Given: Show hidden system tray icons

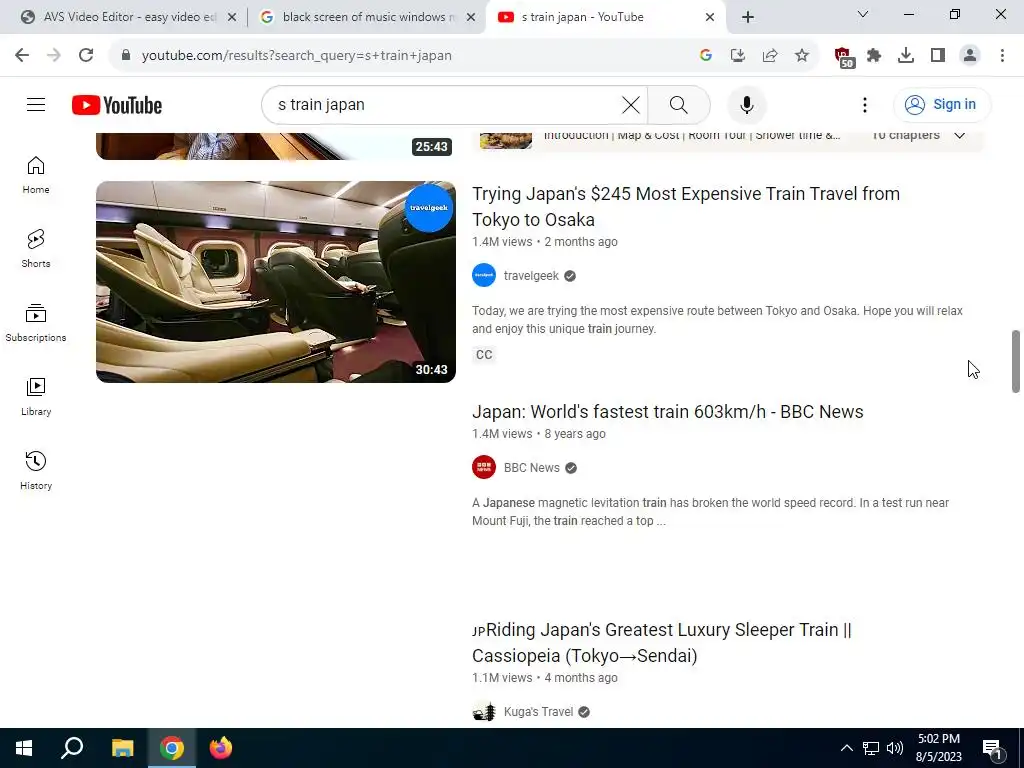Looking at the screenshot, I should pos(846,748).
